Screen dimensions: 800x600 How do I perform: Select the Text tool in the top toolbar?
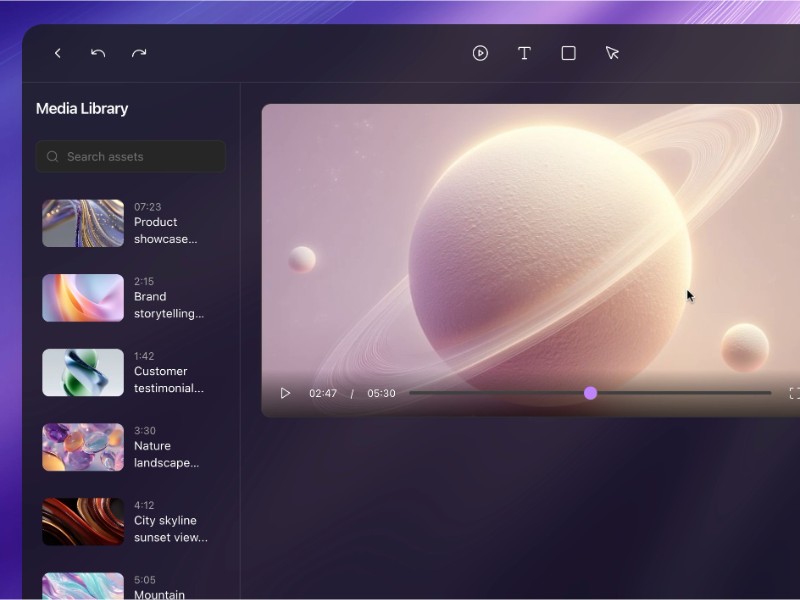tap(524, 53)
